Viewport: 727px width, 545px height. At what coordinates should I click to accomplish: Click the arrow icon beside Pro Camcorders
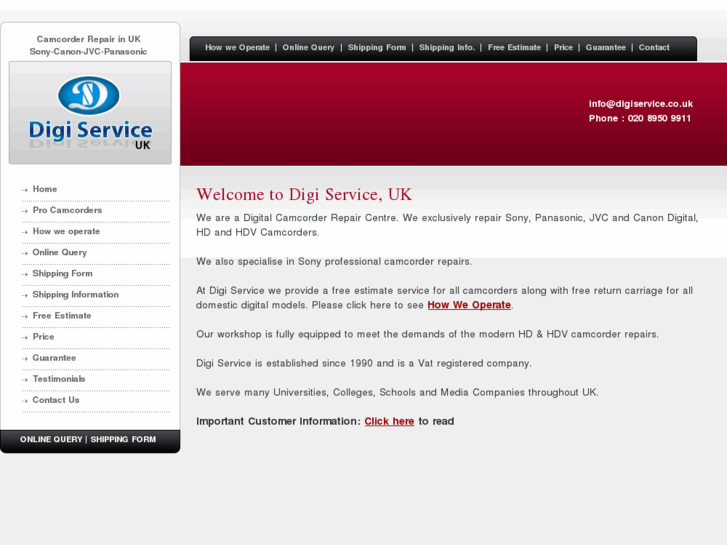(x=25, y=211)
